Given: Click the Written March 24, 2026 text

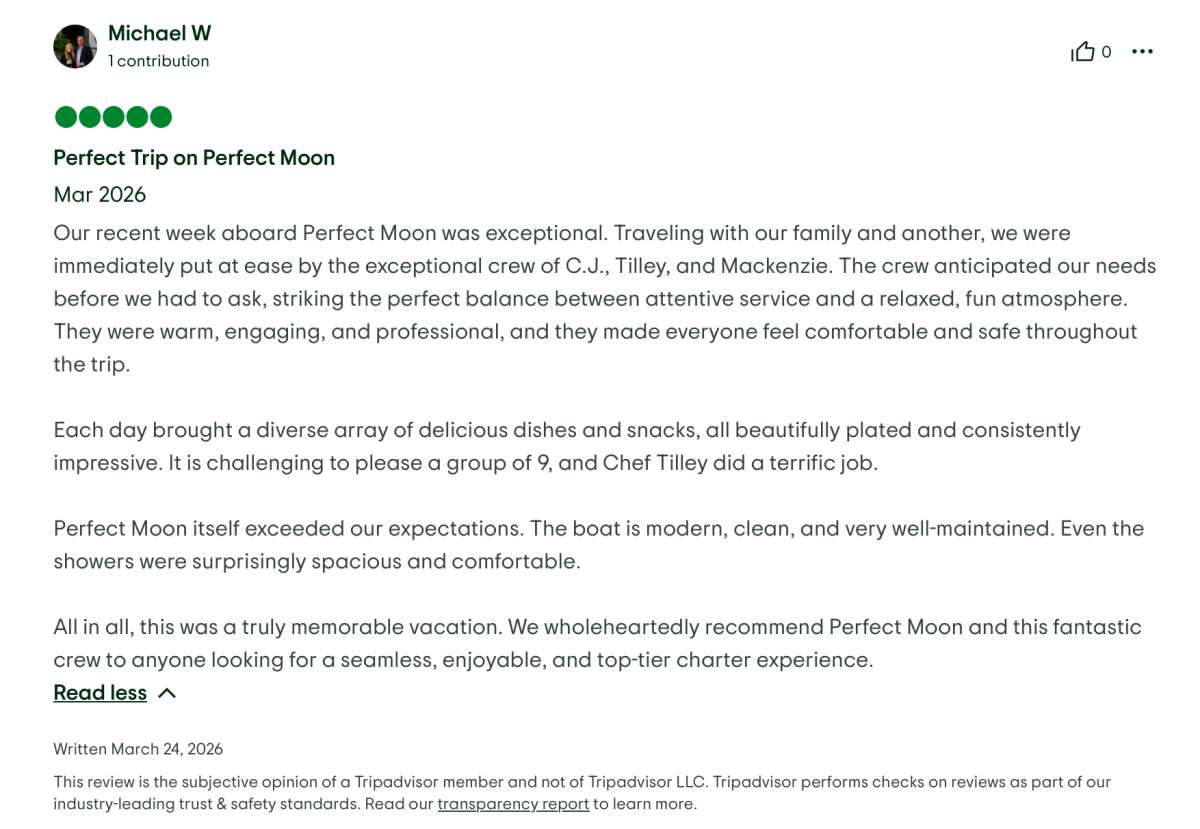Looking at the screenshot, I should pyautogui.click(x=138, y=749).
